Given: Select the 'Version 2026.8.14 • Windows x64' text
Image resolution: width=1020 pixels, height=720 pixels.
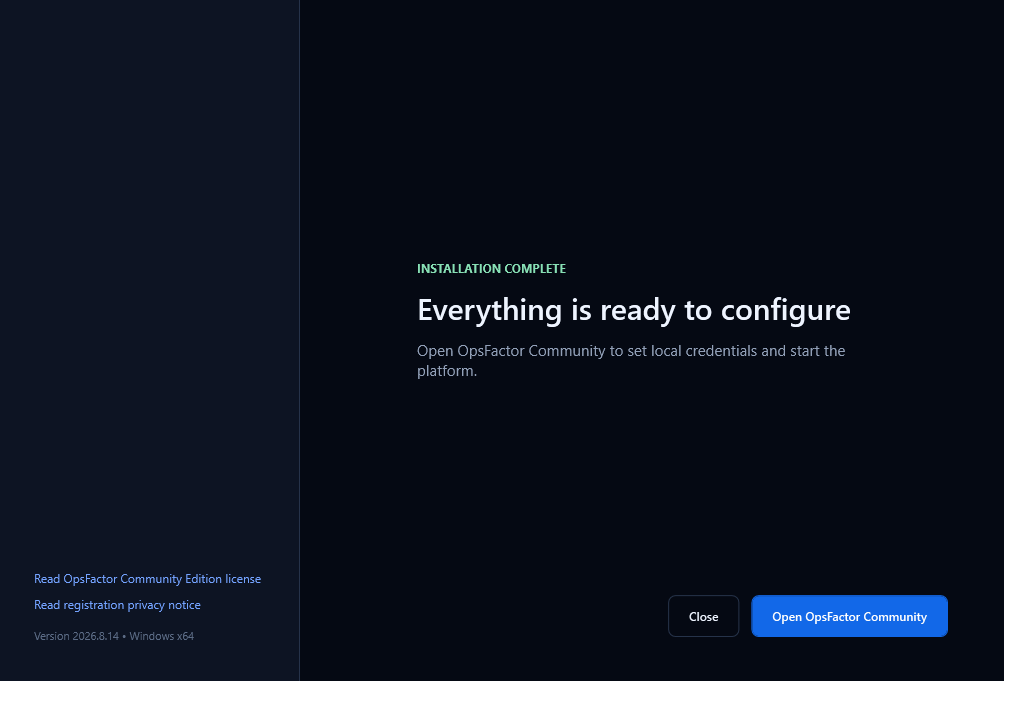Looking at the screenshot, I should pos(114,636).
